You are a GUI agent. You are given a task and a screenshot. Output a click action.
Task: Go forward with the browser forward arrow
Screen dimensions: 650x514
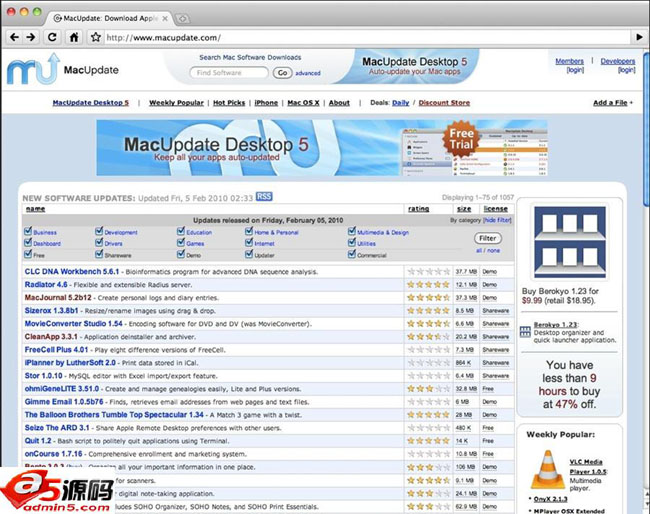(x=31, y=37)
